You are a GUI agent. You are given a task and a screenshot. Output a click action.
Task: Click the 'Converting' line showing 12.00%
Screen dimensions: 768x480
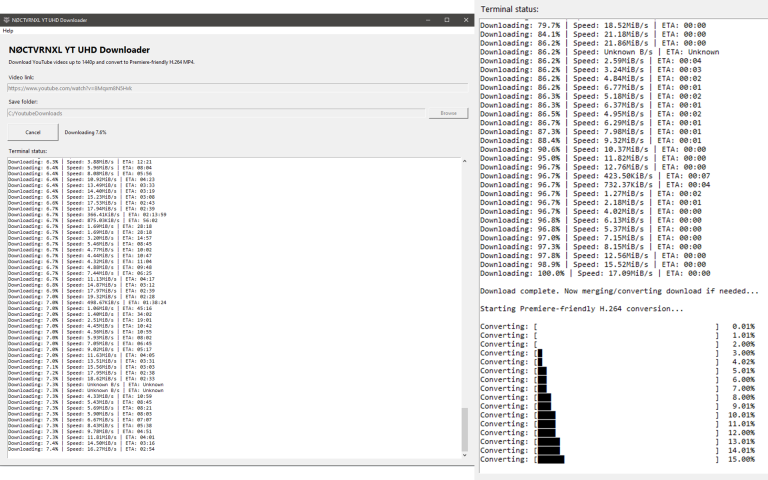(618, 432)
